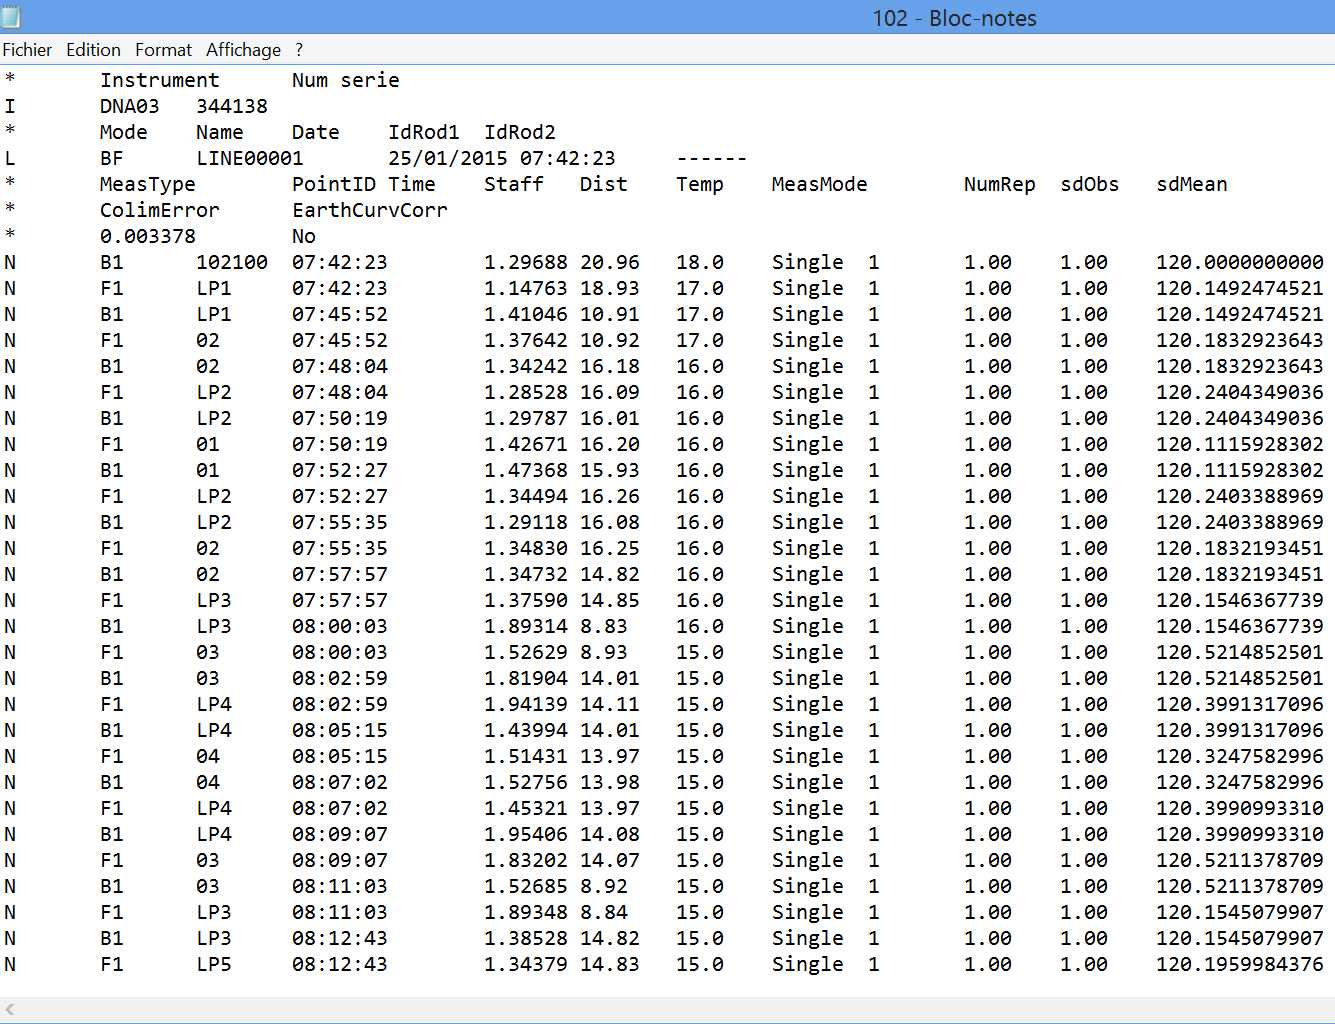Click the staff reading 1.83202
The image size is (1335, 1024).
click(x=526, y=860)
